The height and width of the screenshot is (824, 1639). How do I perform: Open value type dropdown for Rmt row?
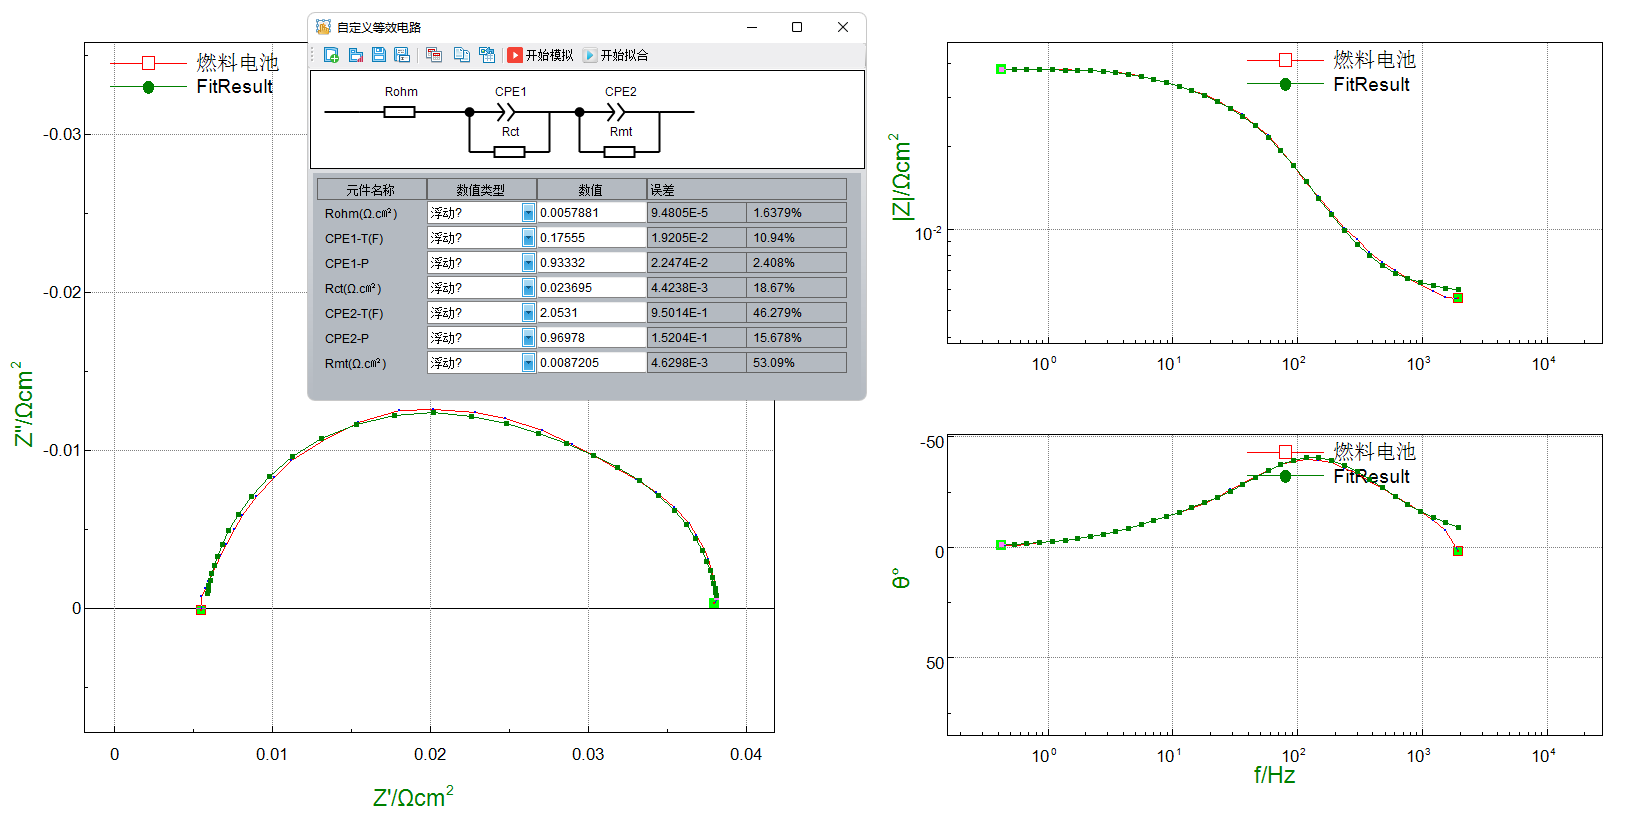(x=528, y=363)
